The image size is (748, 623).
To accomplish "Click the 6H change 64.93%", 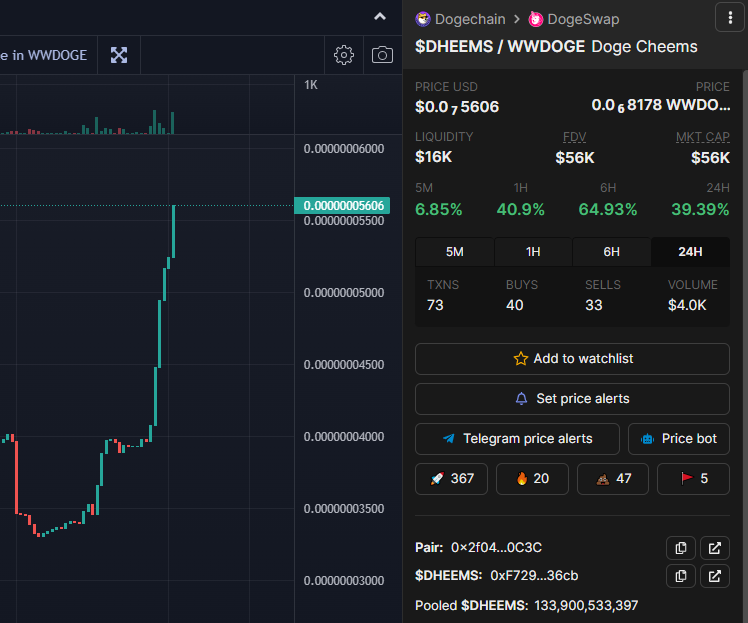I will [x=608, y=209].
